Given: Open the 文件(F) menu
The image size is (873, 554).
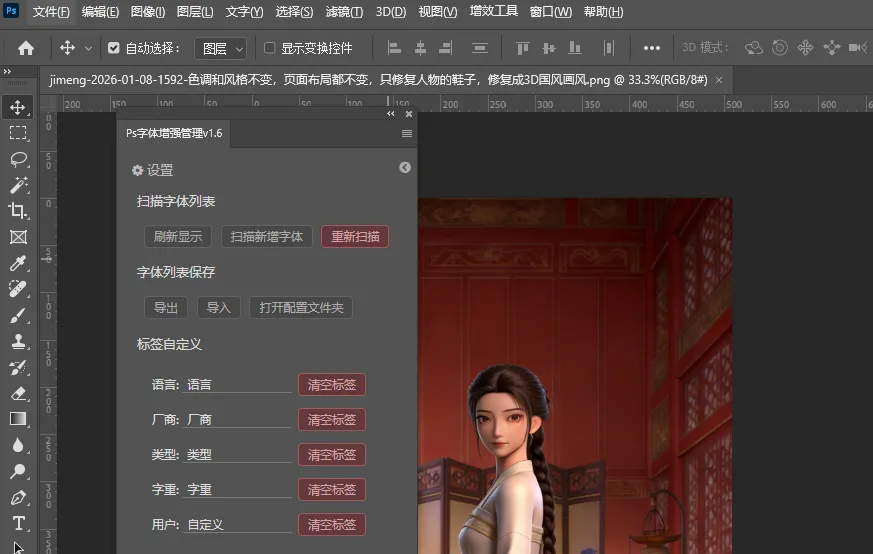Looking at the screenshot, I should 51,12.
